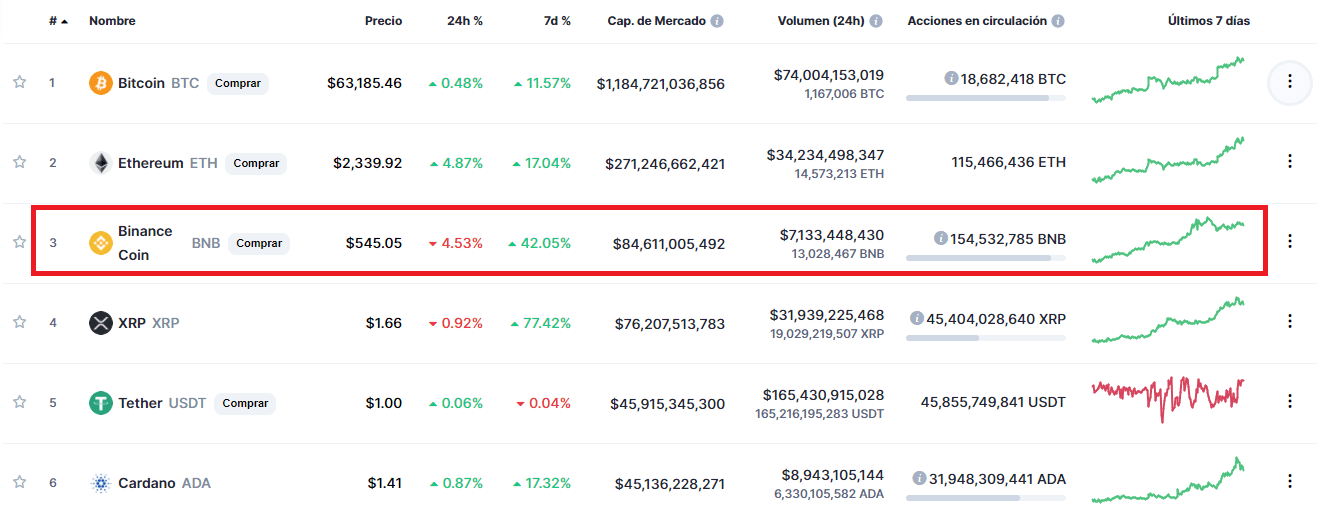Click info icon beside ADA circulating supply
The image size is (1317, 521).
919,478
